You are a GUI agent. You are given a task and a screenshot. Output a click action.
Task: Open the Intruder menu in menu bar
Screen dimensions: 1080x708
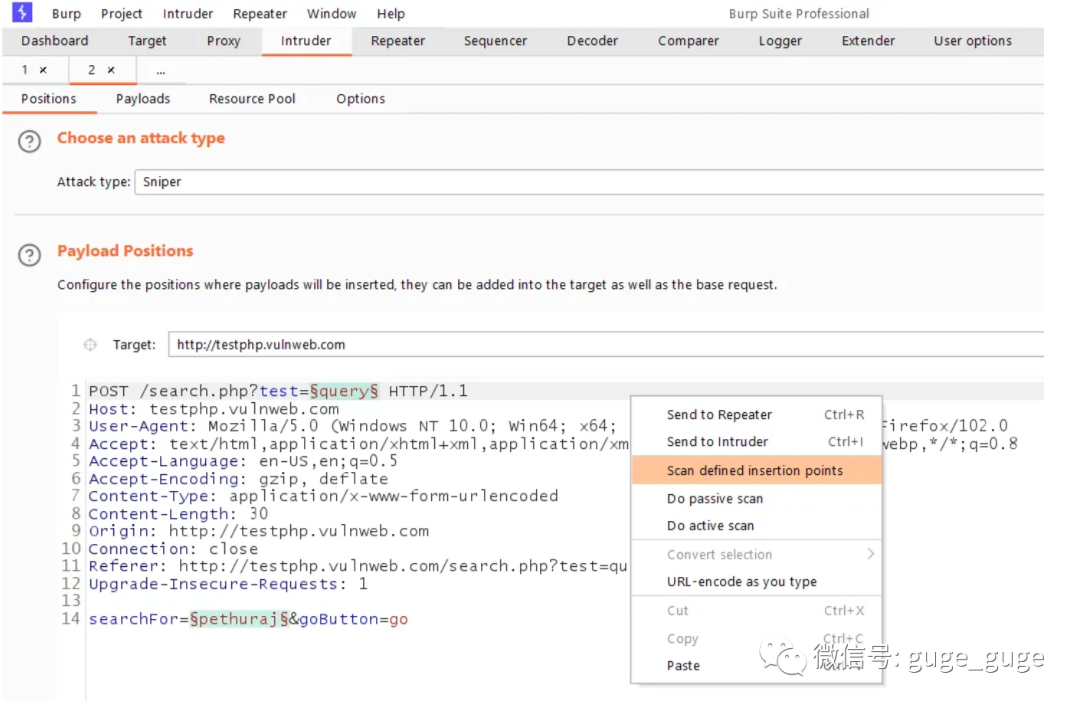click(x=187, y=14)
